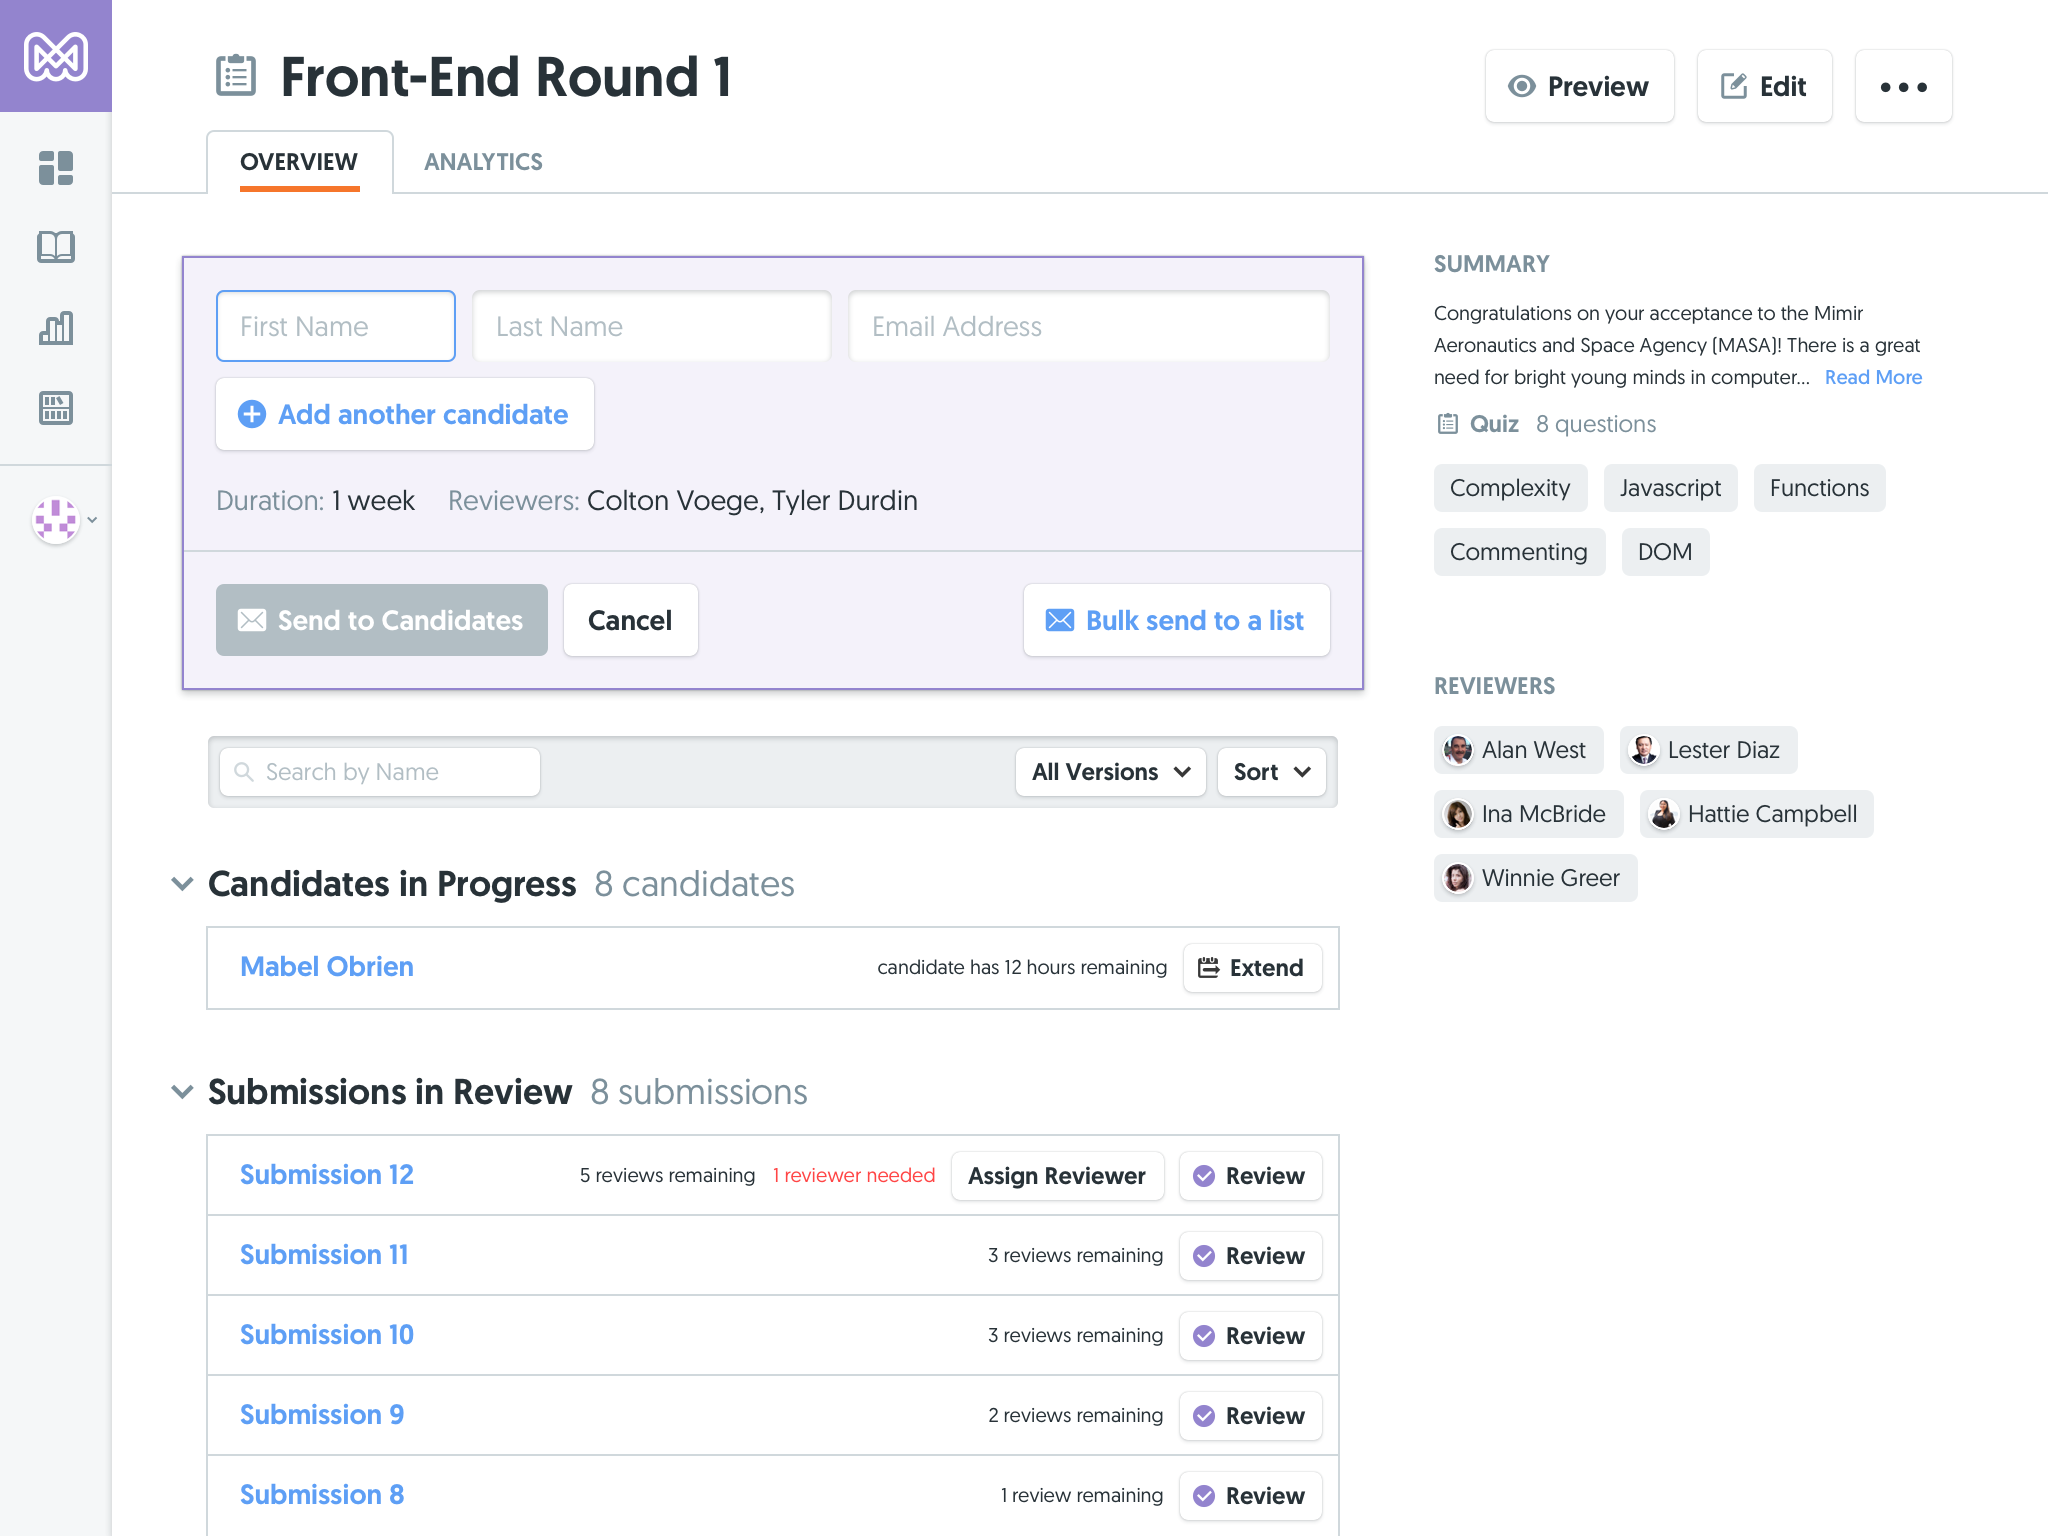
Task: Click Assign Reviewer for Submission 12
Action: [x=1056, y=1176]
